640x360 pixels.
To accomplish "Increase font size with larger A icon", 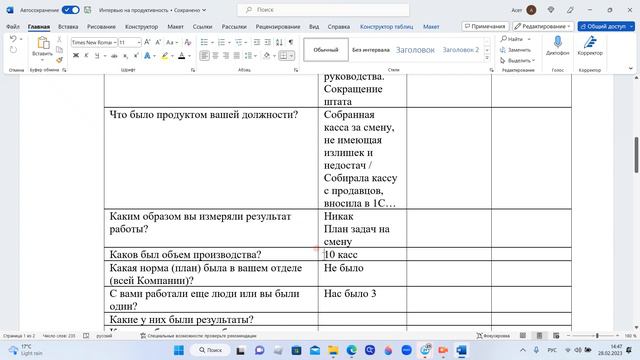I will point(147,42).
